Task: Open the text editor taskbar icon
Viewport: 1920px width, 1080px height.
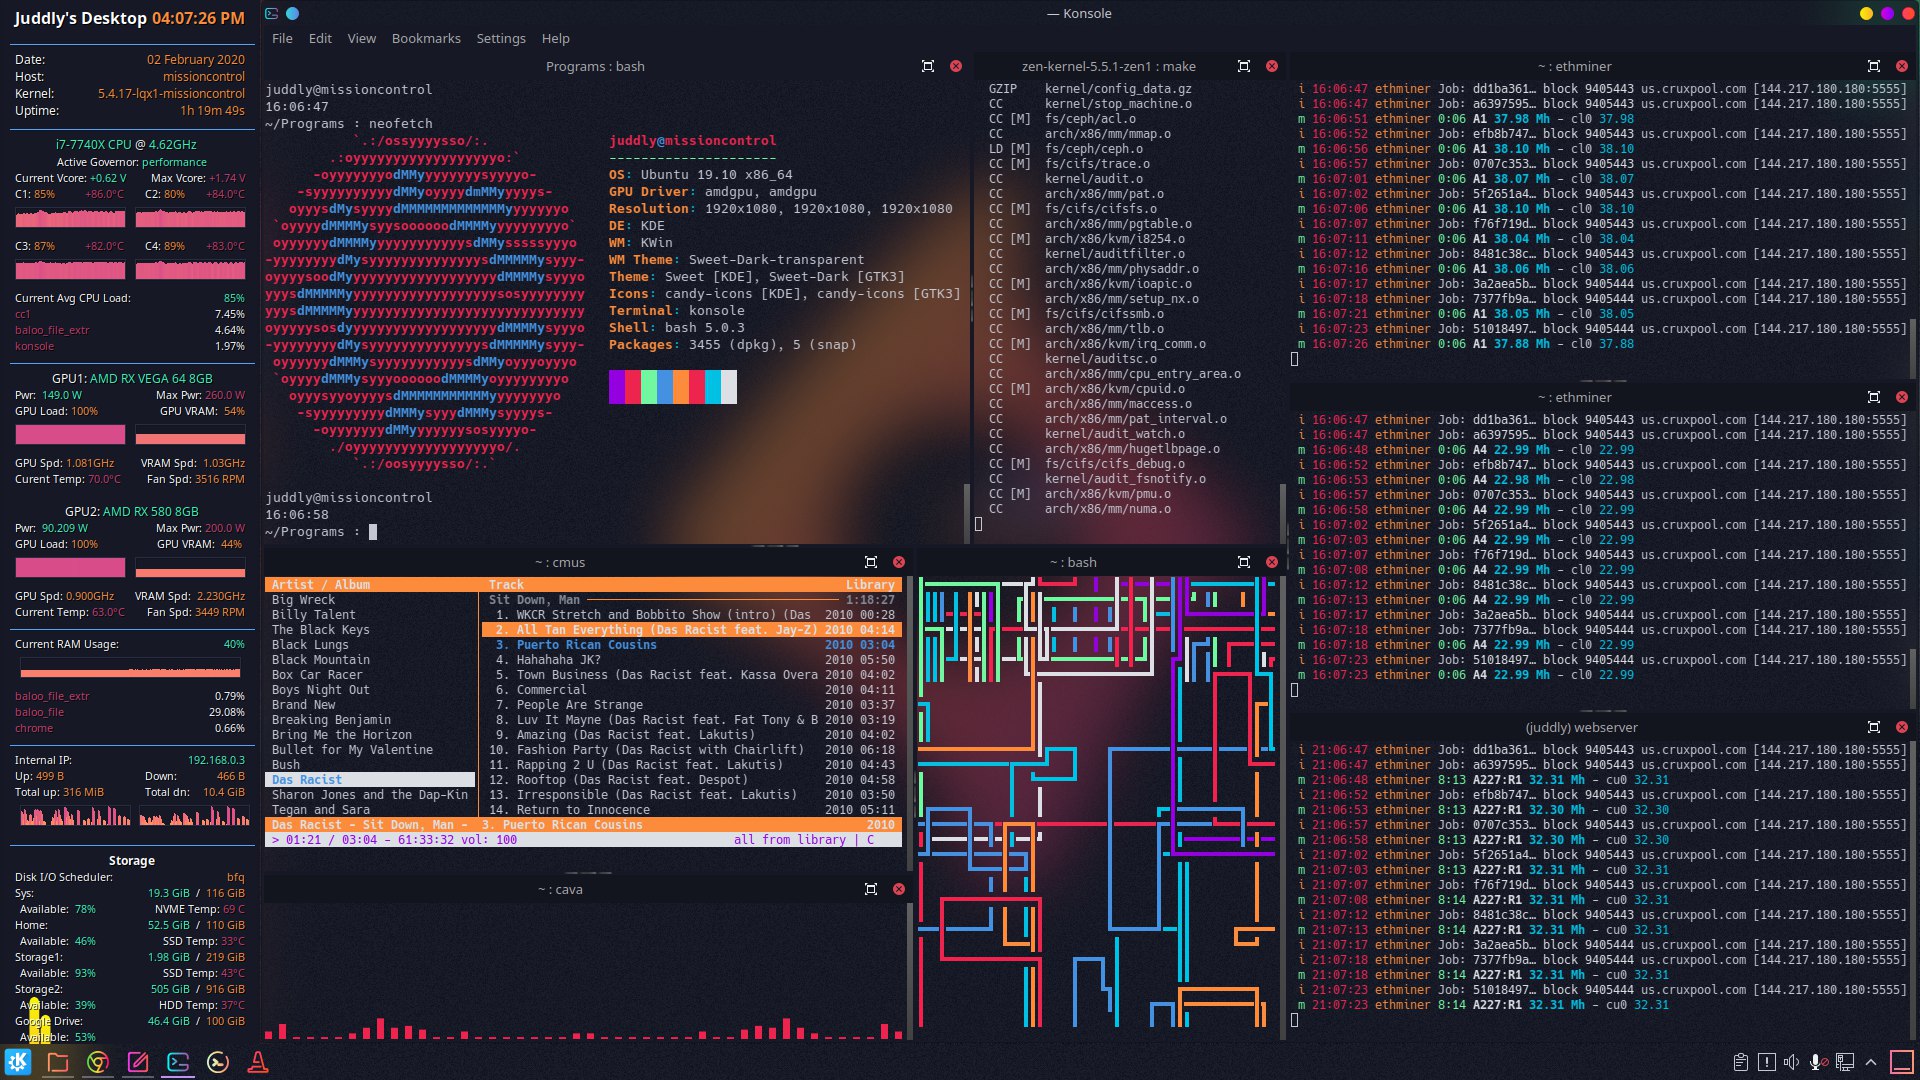Action: tap(138, 1062)
